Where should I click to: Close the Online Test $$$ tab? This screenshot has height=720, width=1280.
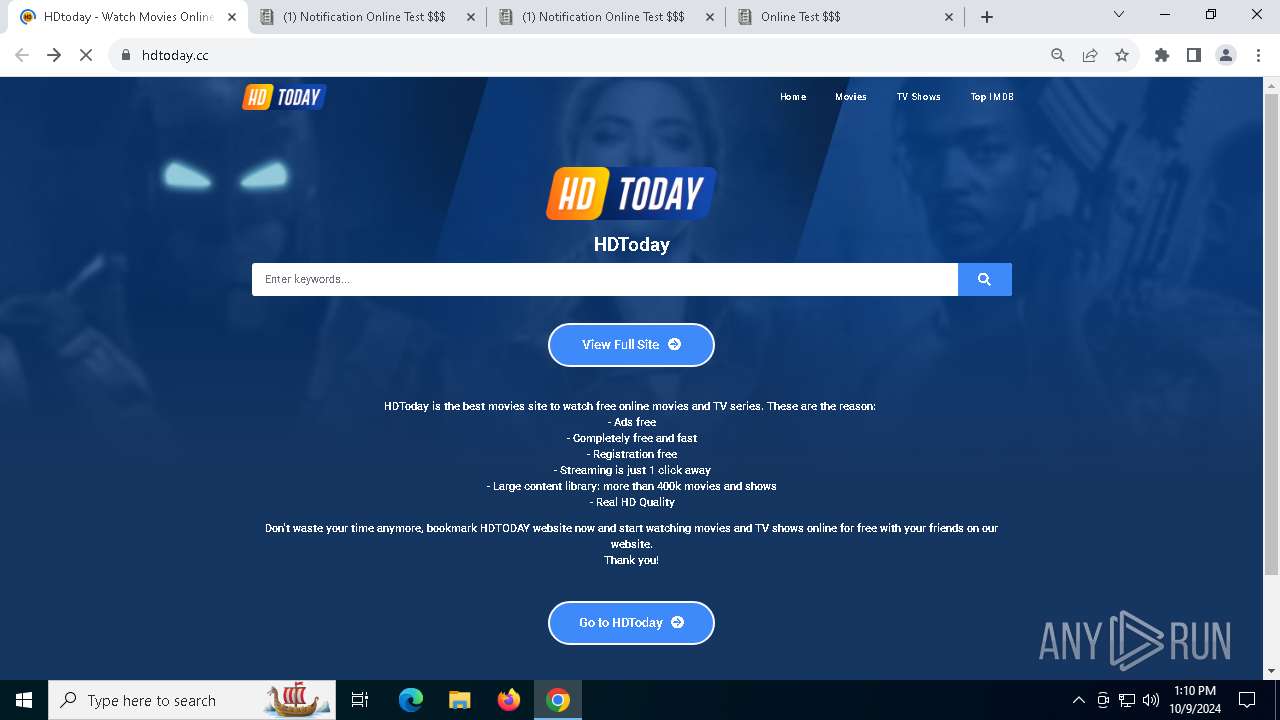point(949,17)
